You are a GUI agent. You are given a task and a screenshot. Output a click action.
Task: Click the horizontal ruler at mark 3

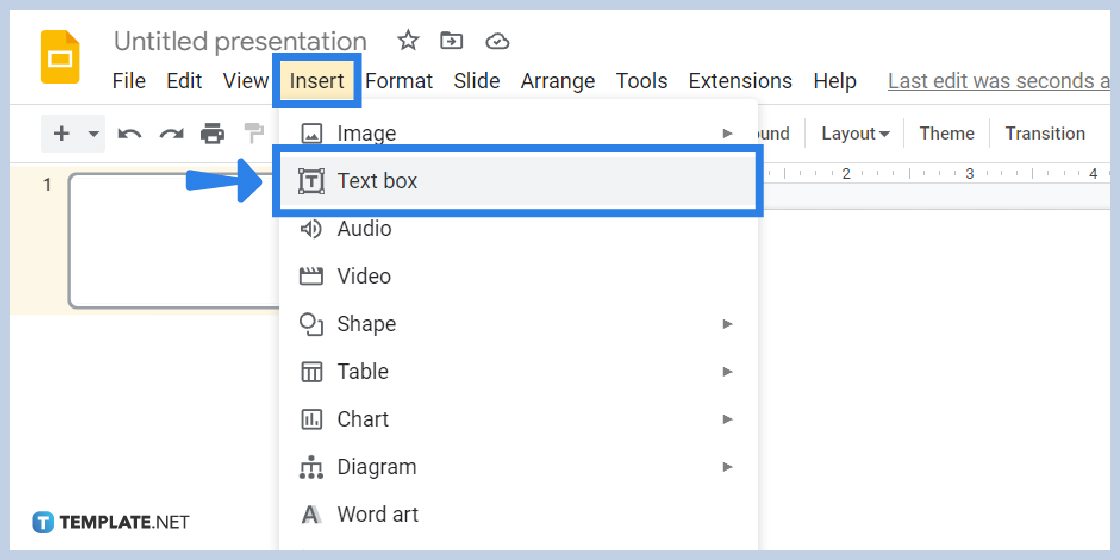coord(969,174)
